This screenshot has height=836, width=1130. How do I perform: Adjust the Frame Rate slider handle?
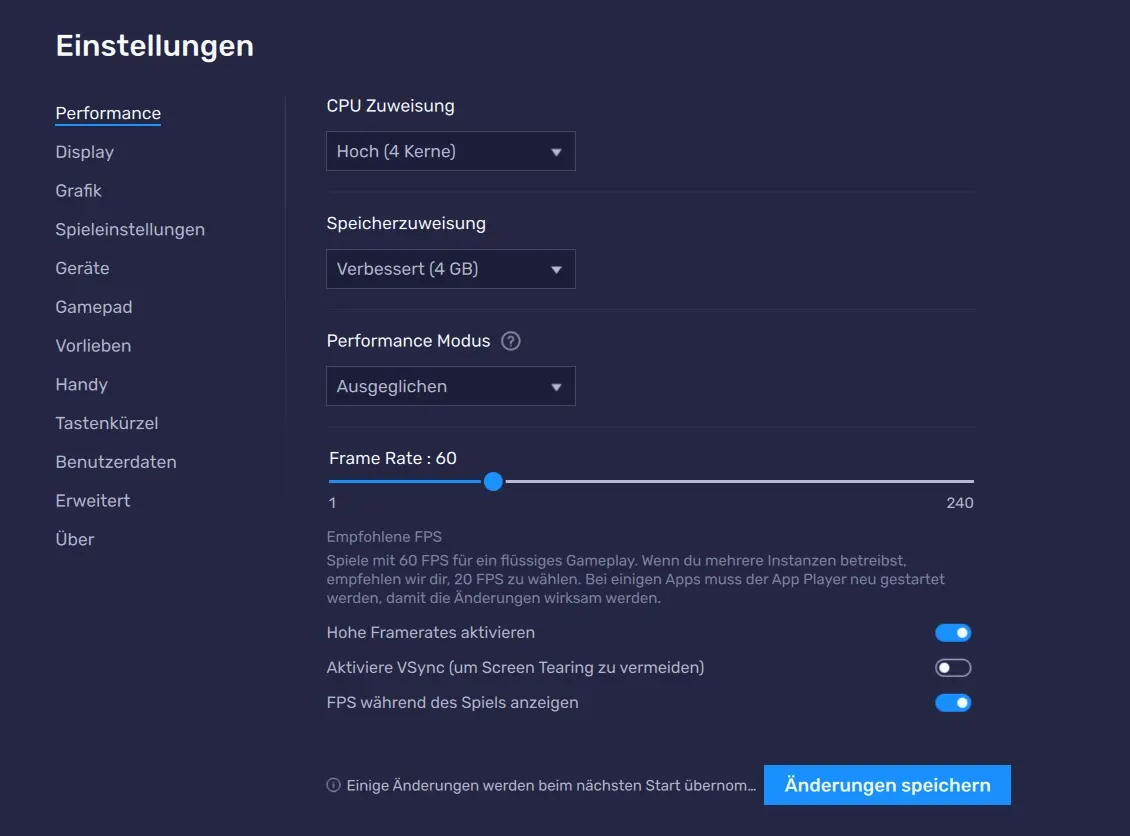tap(492, 481)
